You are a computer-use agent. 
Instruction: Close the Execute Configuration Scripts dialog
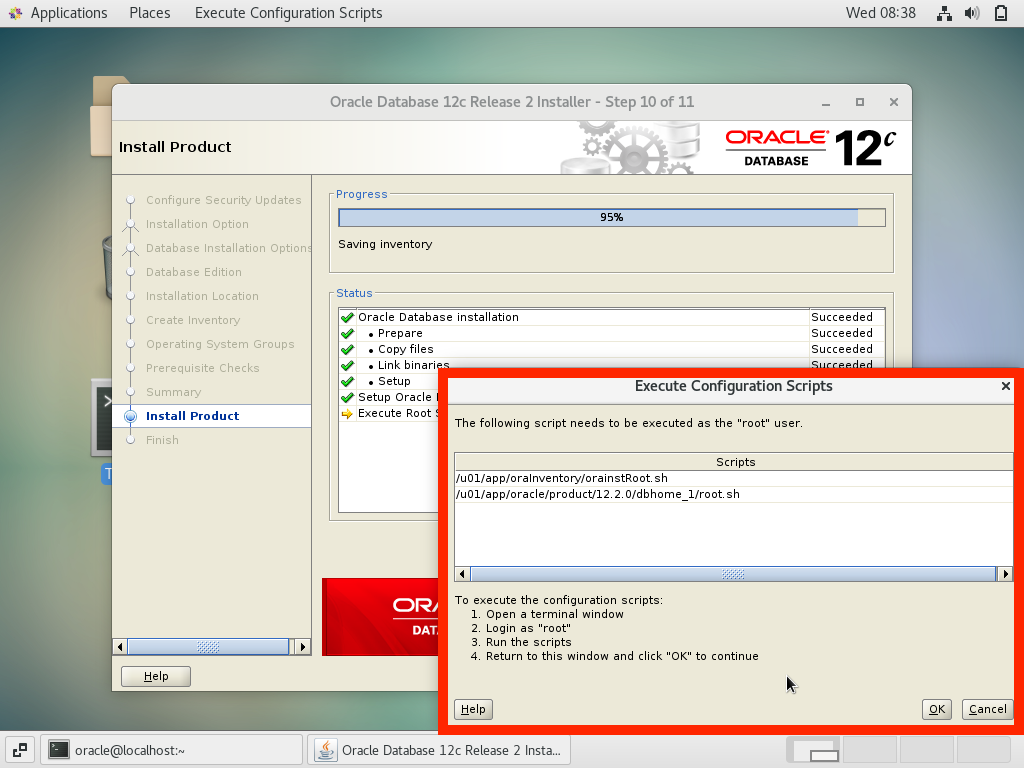1006,387
